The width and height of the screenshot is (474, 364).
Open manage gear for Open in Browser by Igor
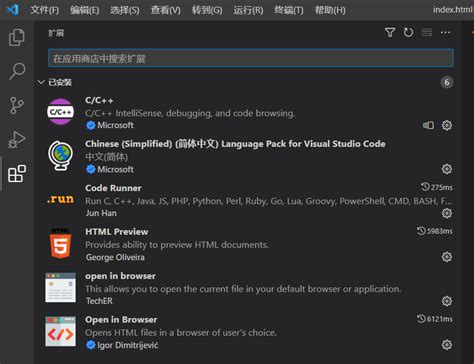447,345
